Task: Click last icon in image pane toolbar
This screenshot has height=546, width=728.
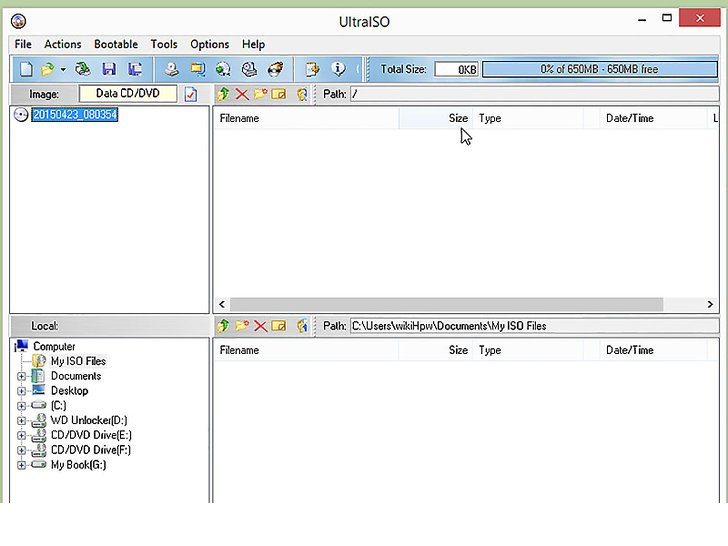Action: (x=302, y=94)
